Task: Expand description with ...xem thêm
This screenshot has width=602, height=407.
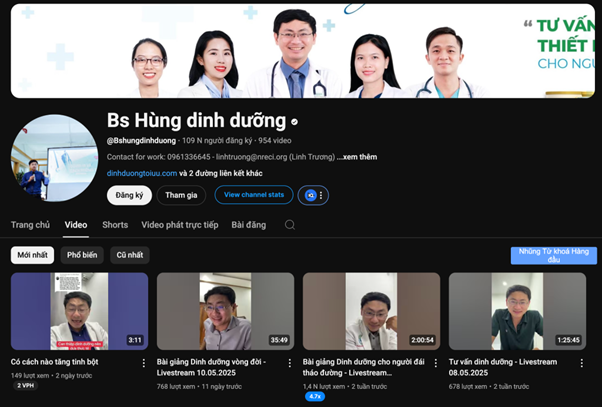Action: (x=357, y=157)
